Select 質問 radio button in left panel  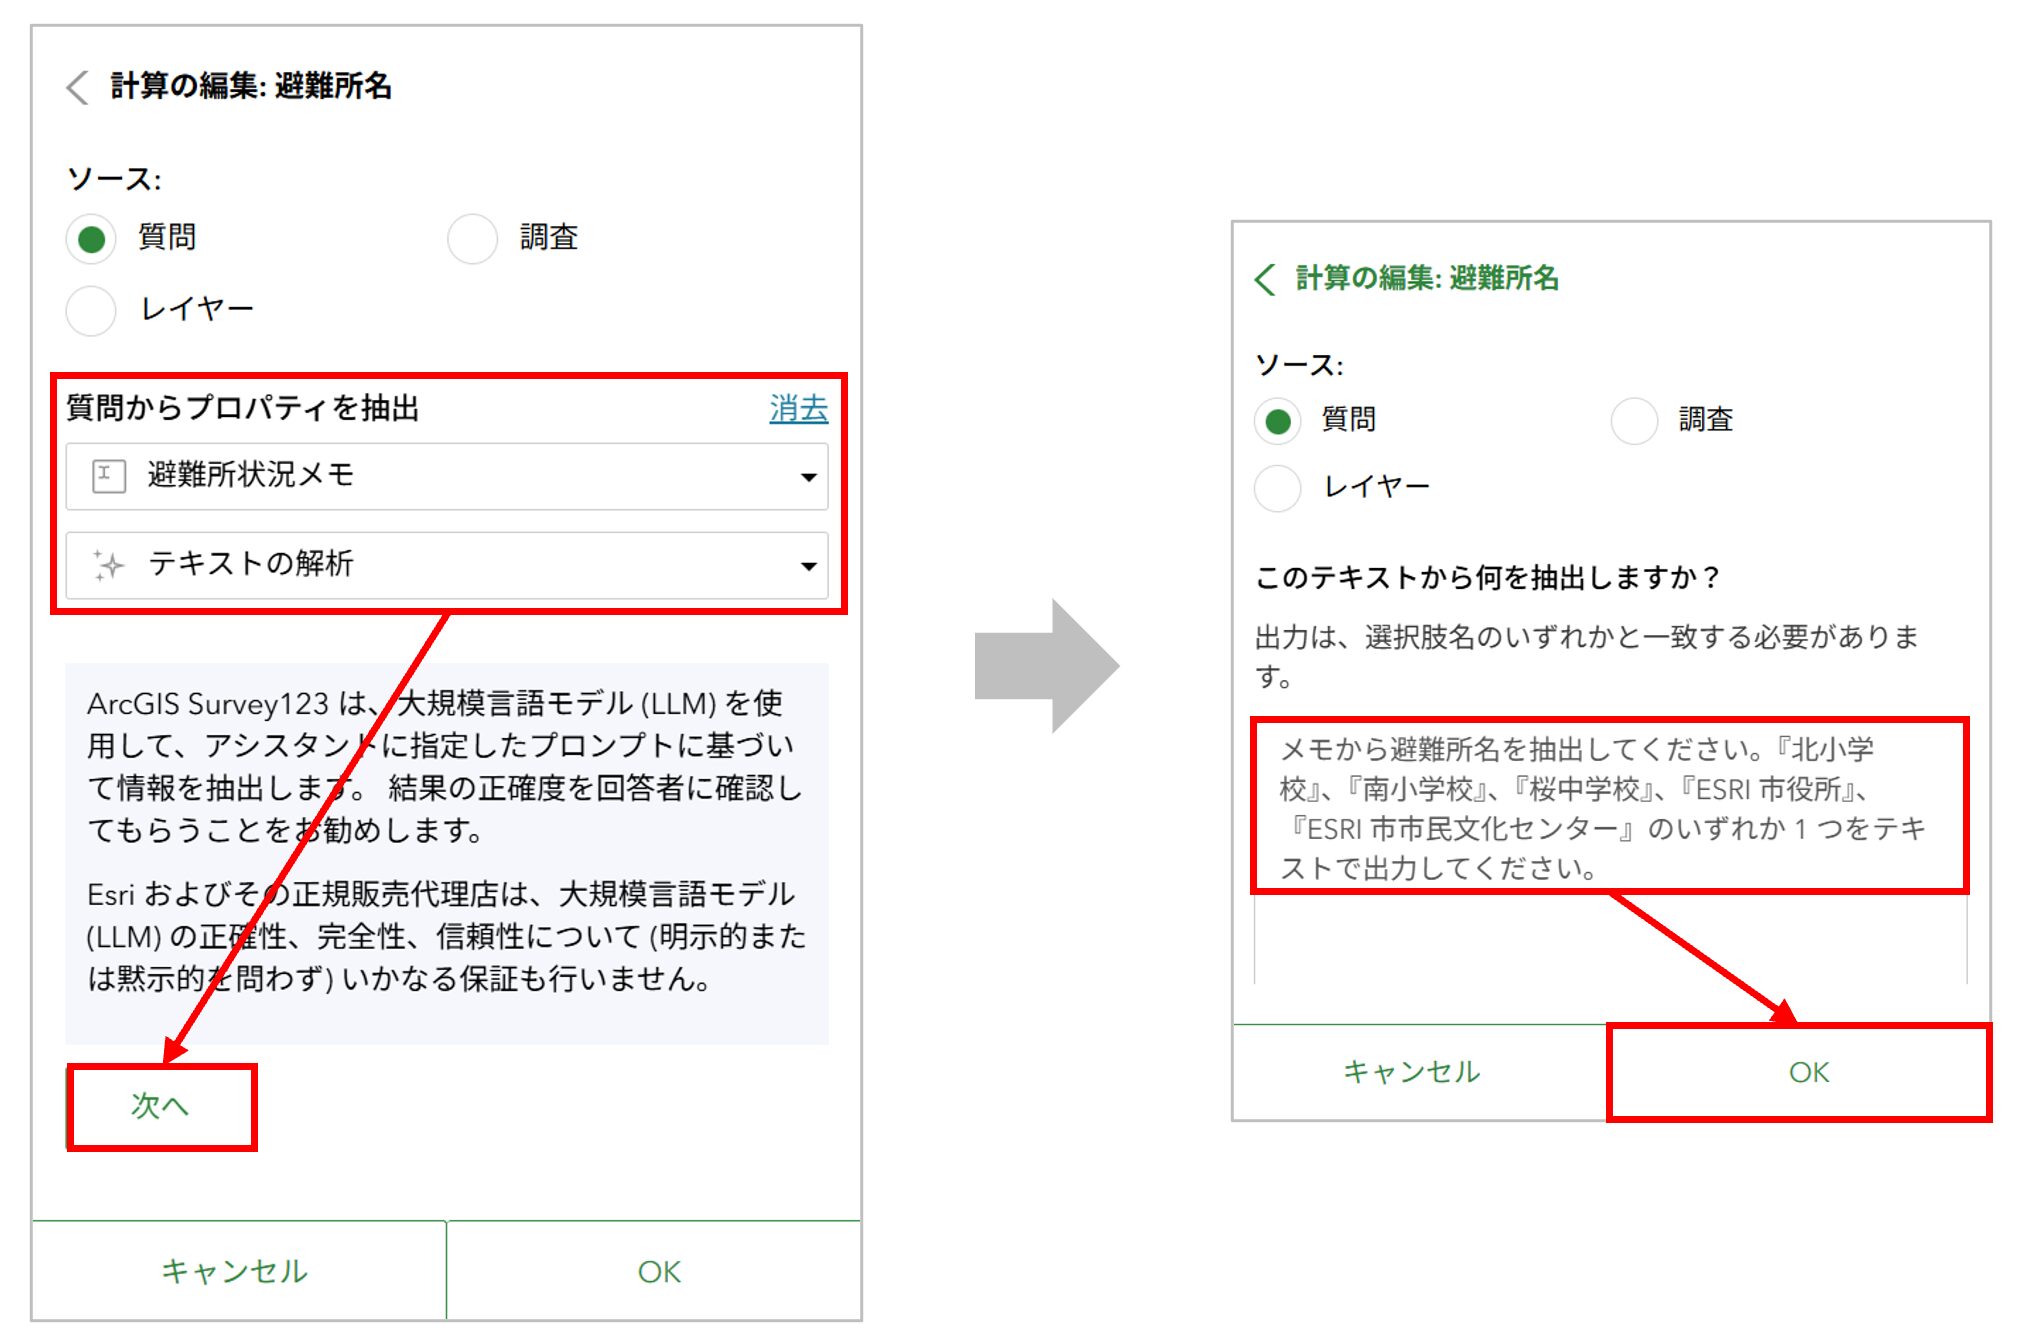point(92,239)
